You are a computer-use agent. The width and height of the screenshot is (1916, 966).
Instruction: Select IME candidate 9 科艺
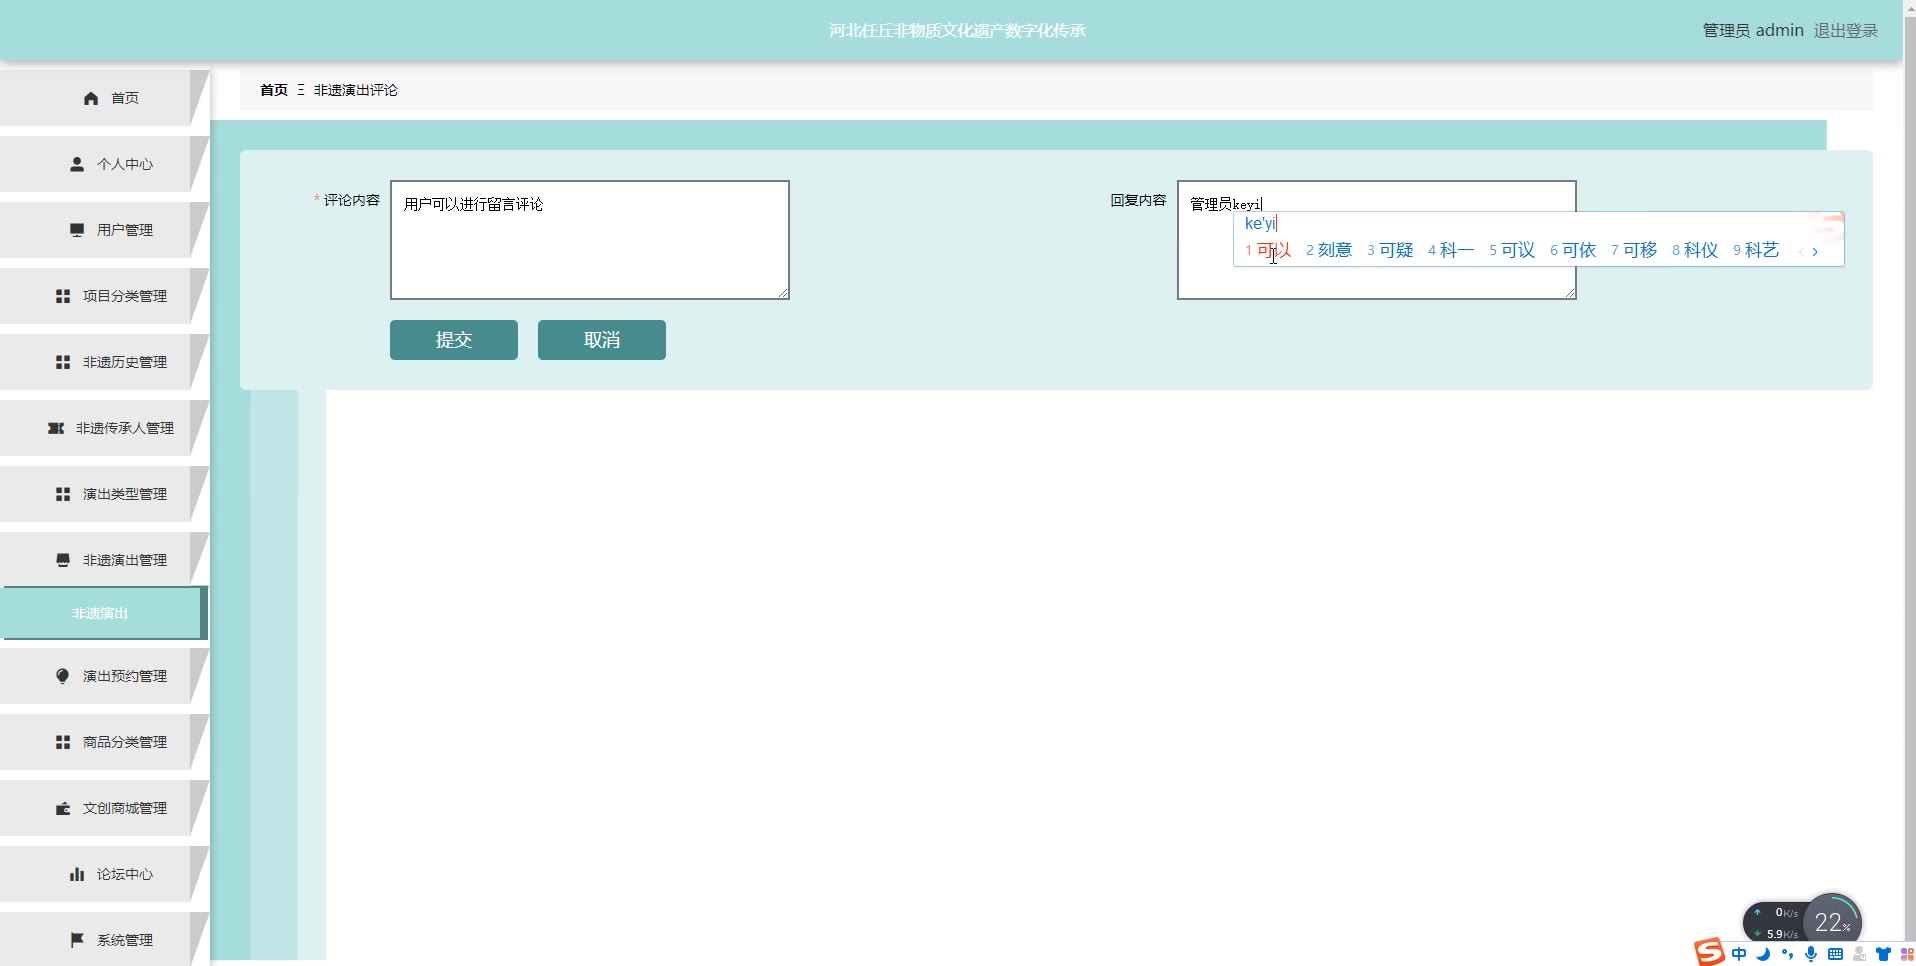pyautogui.click(x=1756, y=250)
